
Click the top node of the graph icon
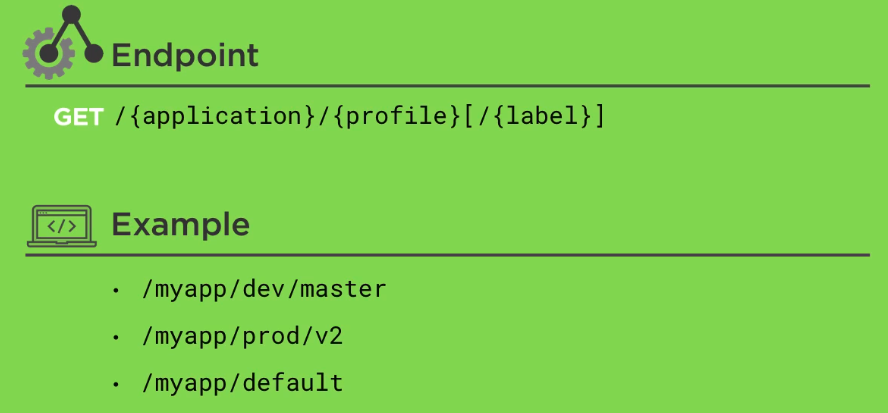pos(71,15)
